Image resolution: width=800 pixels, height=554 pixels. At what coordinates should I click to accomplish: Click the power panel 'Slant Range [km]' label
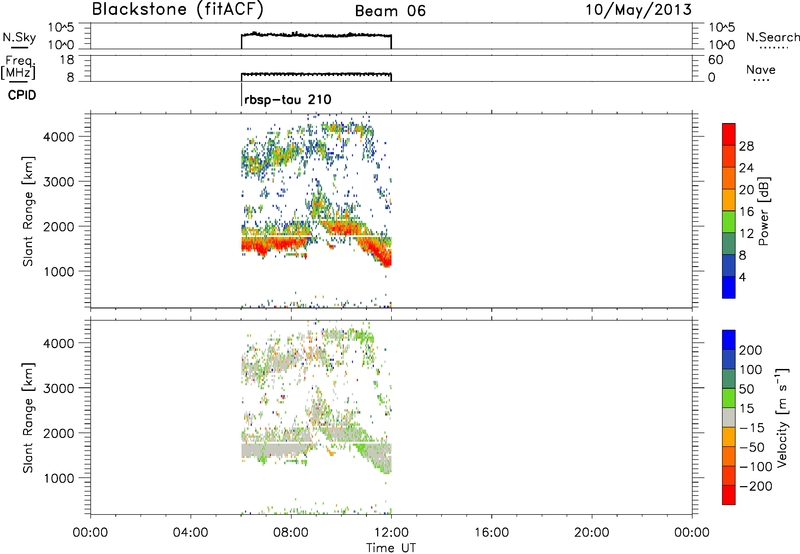pos(28,211)
